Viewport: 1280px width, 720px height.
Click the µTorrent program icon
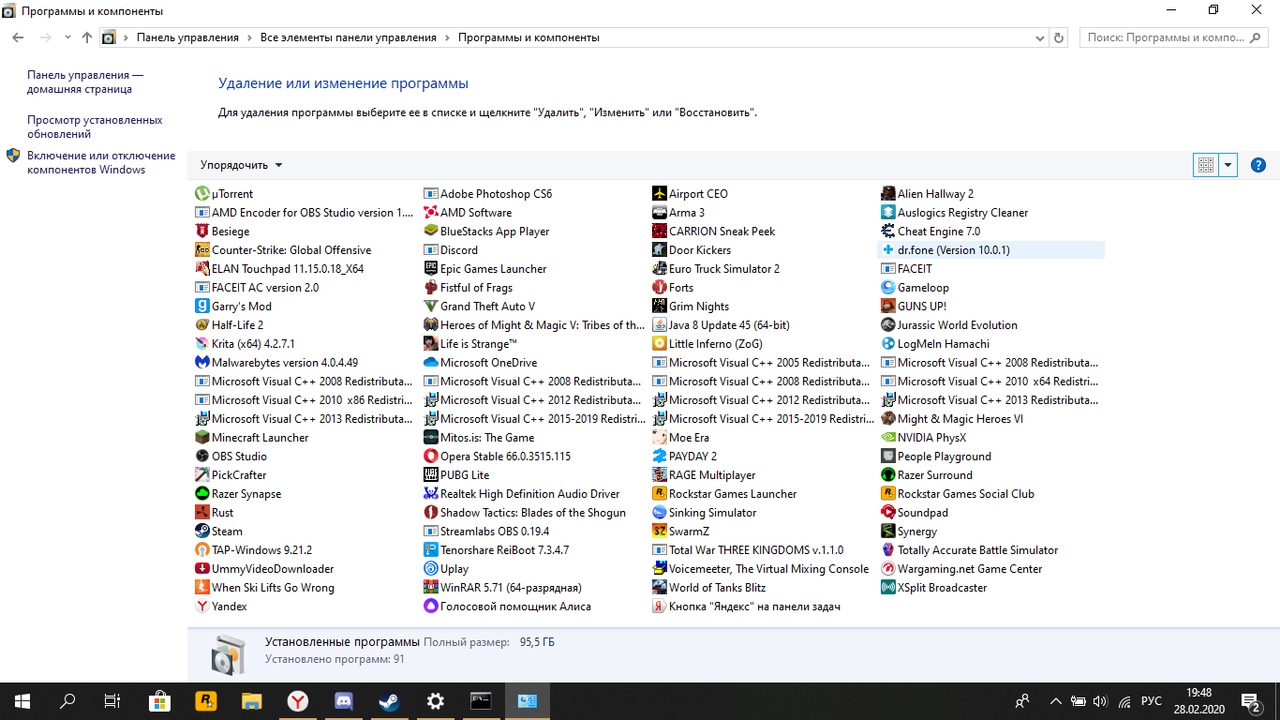[202, 194]
